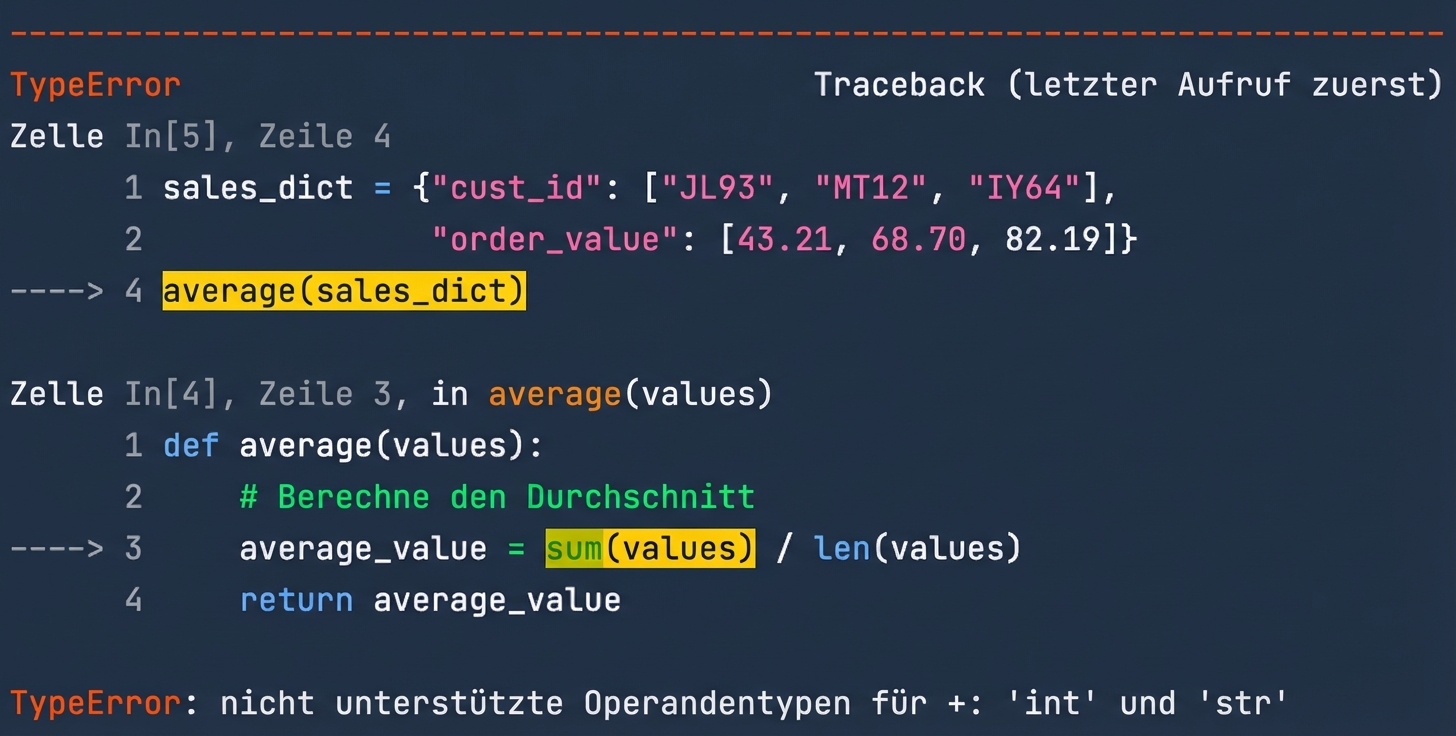Click the final TypeError message line
Viewport: 1456px width, 736px height.
click(x=647, y=702)
